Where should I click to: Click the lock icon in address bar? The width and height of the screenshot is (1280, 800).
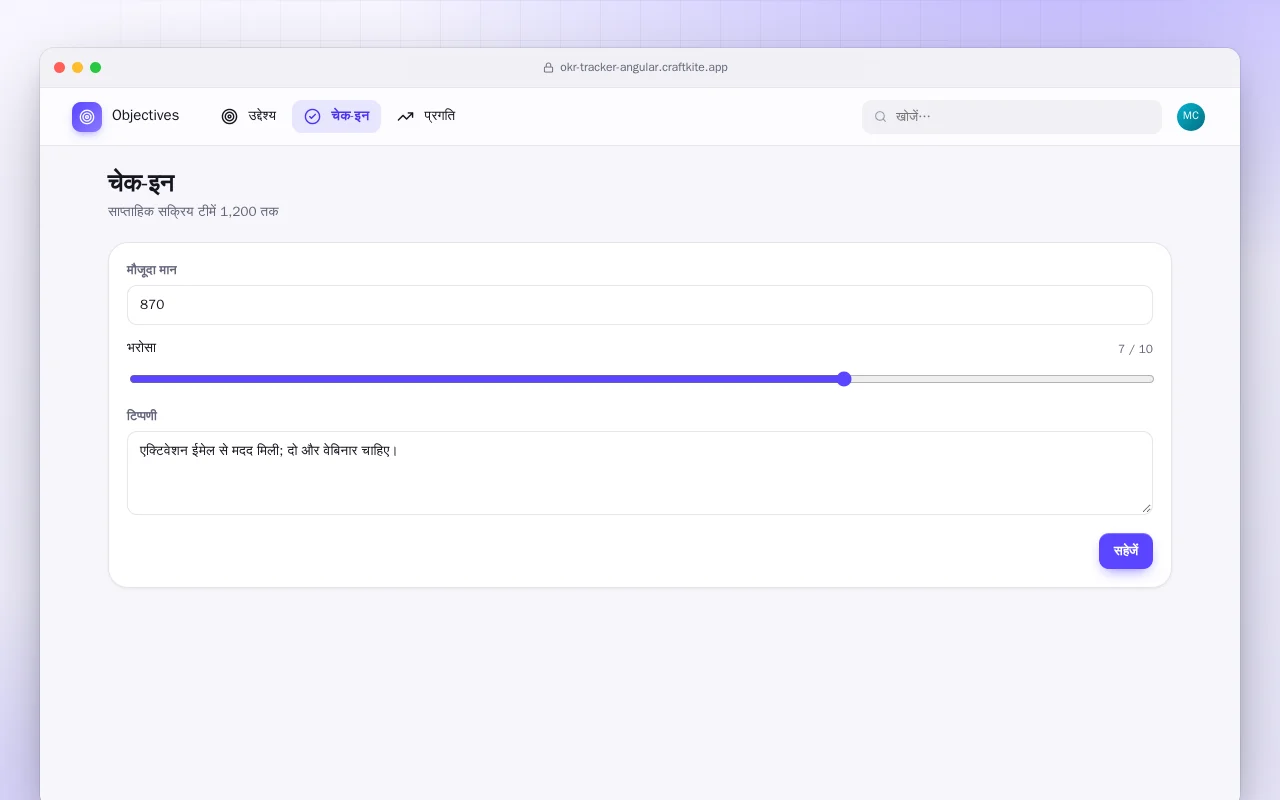[548, 68]
